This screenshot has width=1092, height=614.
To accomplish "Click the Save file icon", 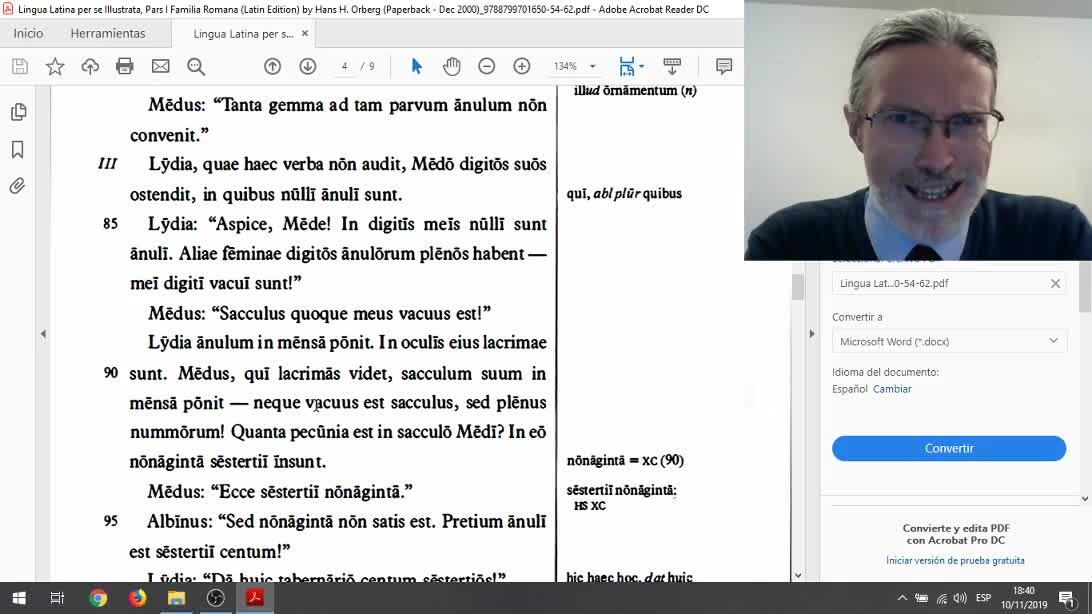I will click(20, 66).
